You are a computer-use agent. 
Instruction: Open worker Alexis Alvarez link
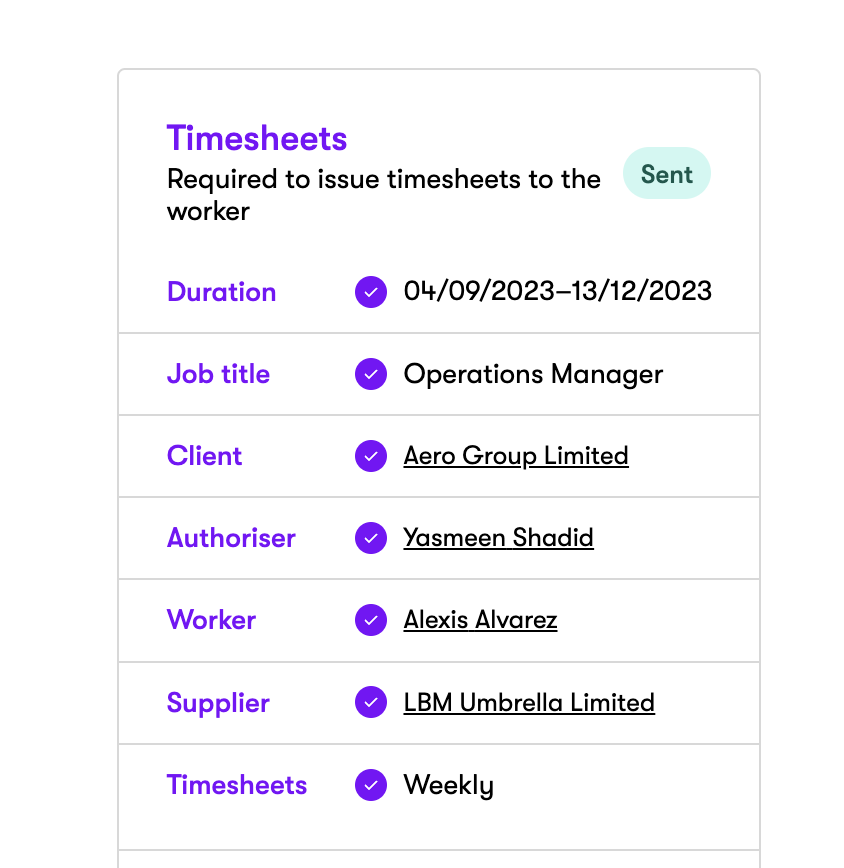pos(480,620)
